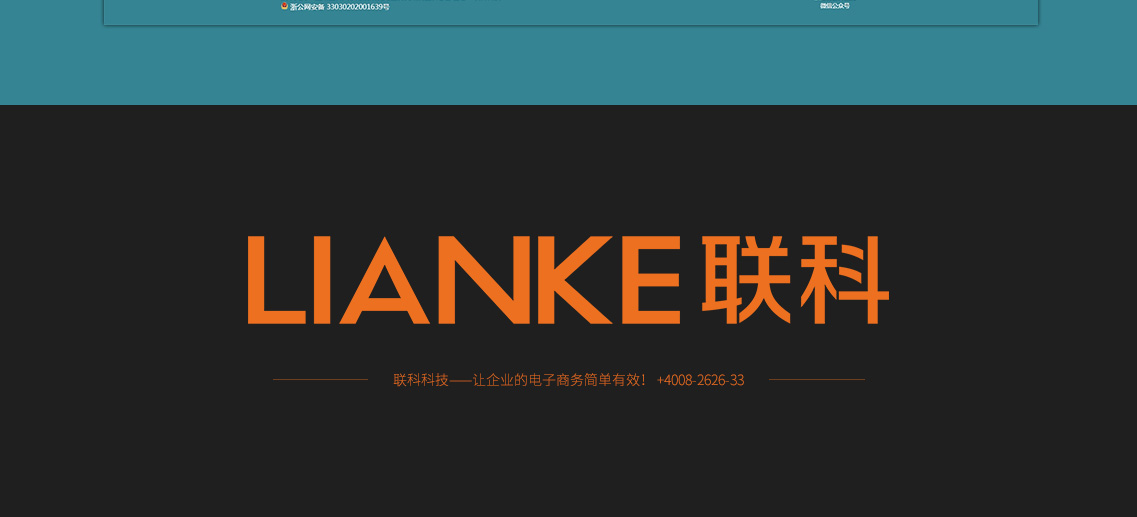Viewport: 1137px width, 517px height.
Task: Click the 联 character in the logo
Action: [x=745, y=280]
